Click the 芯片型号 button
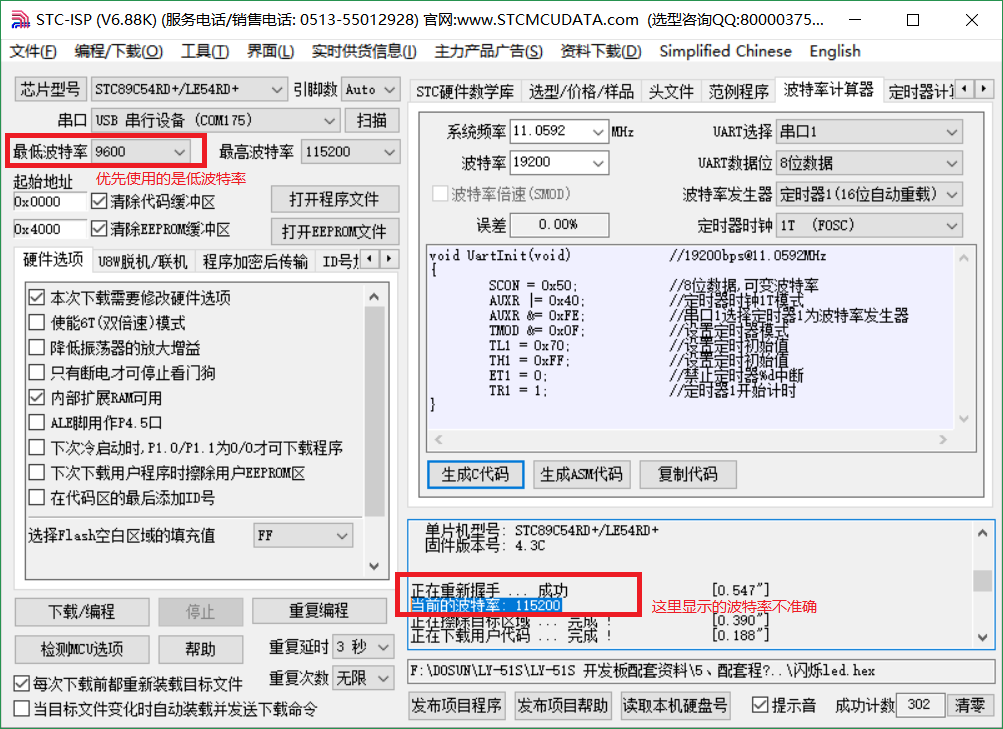This screenshot has width=1003, height=729. point(51,90)
